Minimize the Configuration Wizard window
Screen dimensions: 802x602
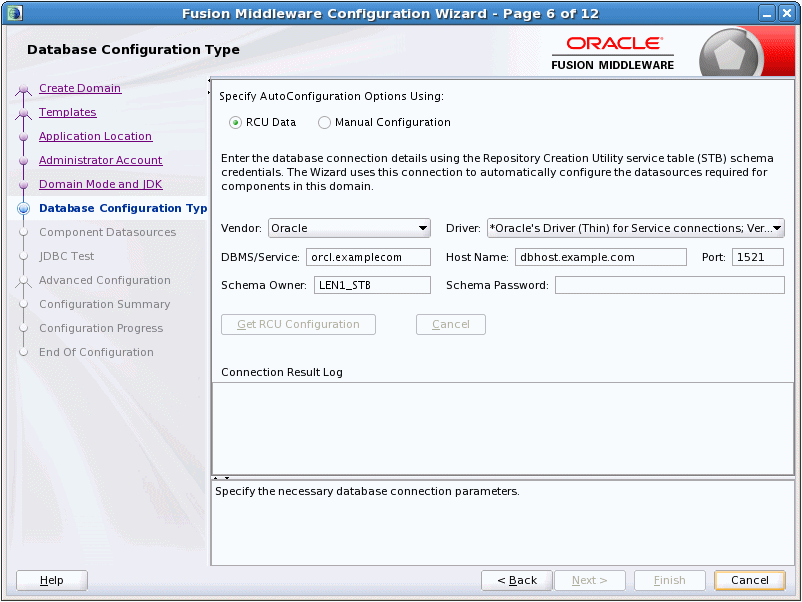tap(767, 14)
